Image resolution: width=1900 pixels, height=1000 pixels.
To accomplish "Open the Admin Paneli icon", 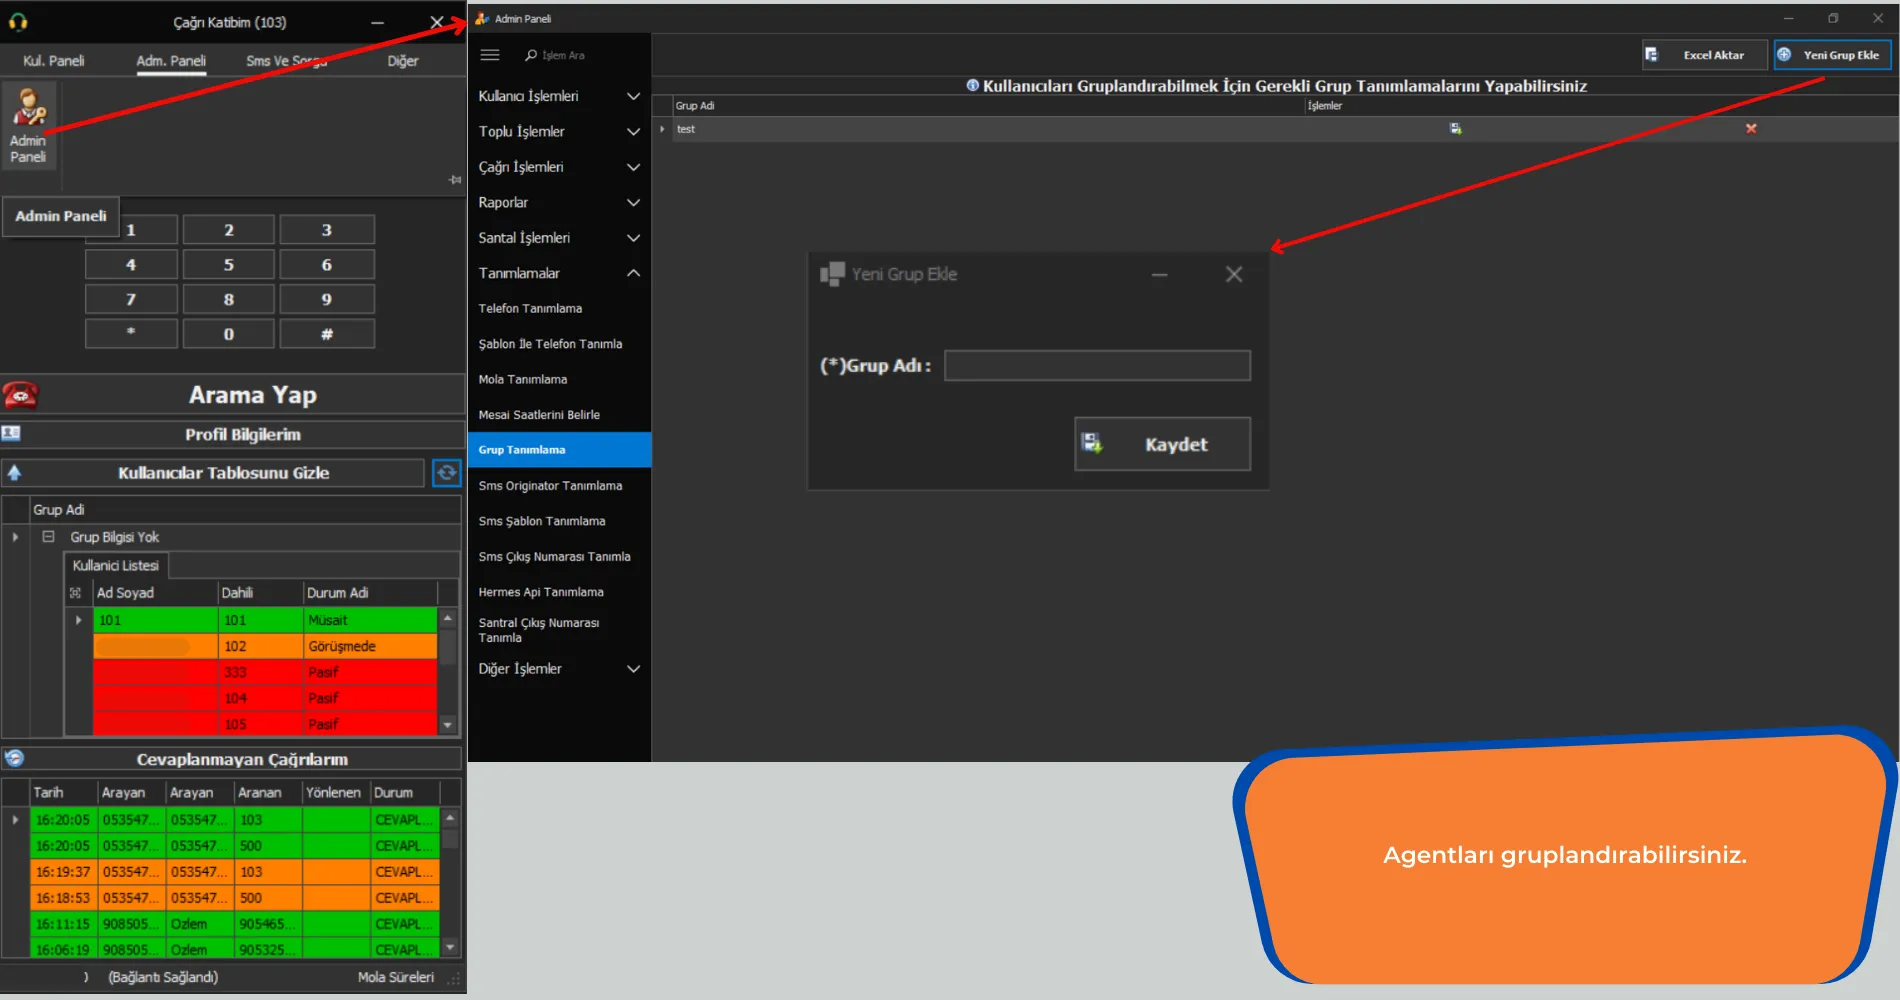I will (28, 127).
